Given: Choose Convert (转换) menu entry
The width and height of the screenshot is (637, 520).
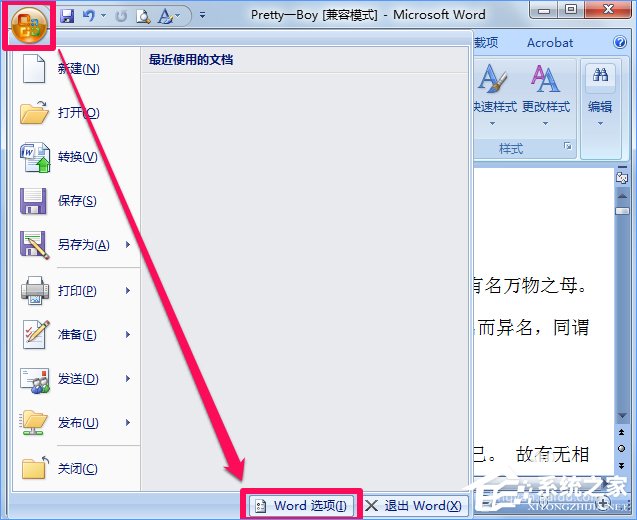Looking at the screenshot, I should tap(76, 157).
